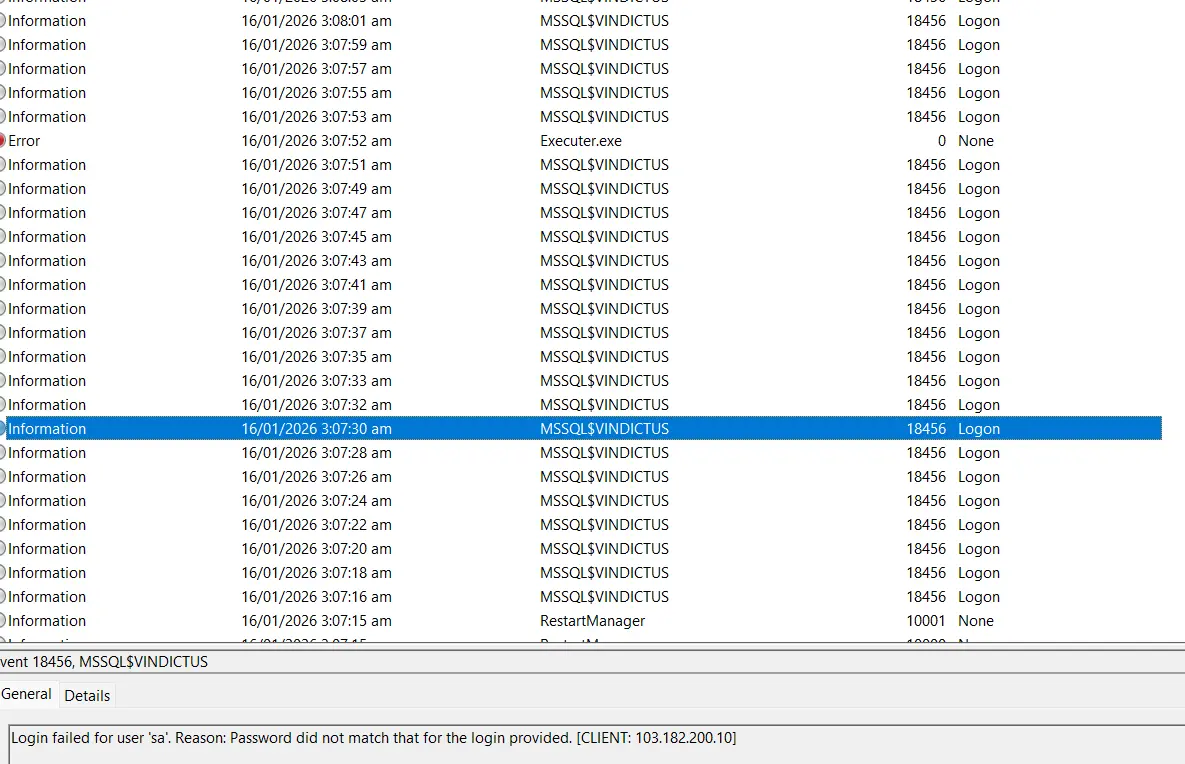The image size is (1185, 764).
Task: Click the red Error icon for Executer.exe
Action: click(2, 141)
